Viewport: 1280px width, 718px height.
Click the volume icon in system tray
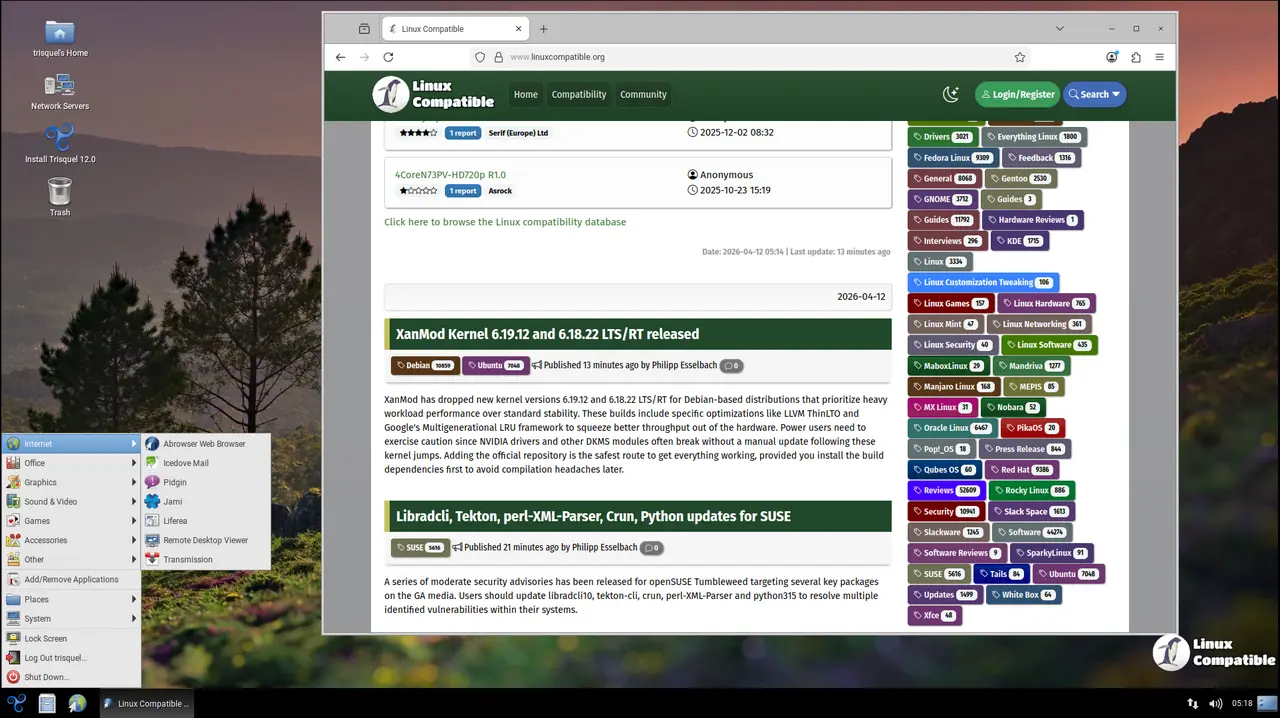click(1215, 704)
